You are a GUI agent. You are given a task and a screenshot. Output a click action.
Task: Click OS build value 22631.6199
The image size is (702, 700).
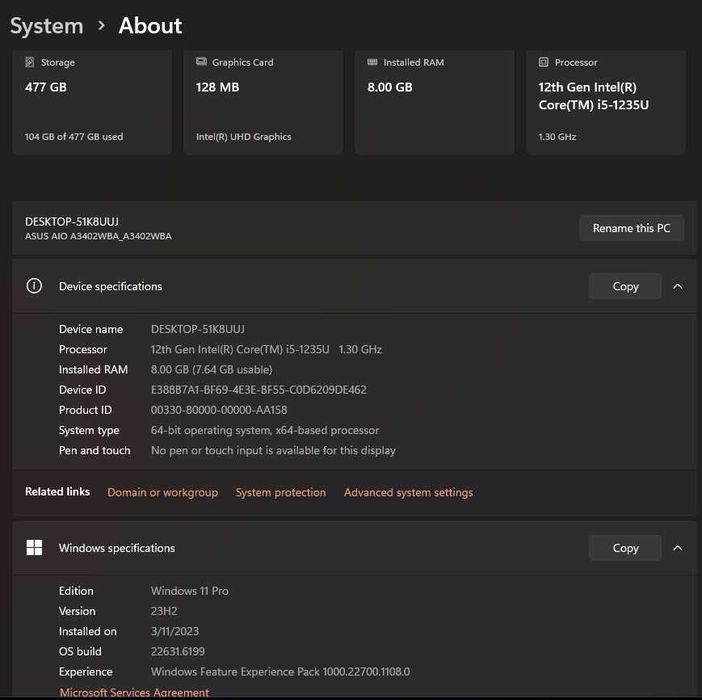tap(178, 651)
